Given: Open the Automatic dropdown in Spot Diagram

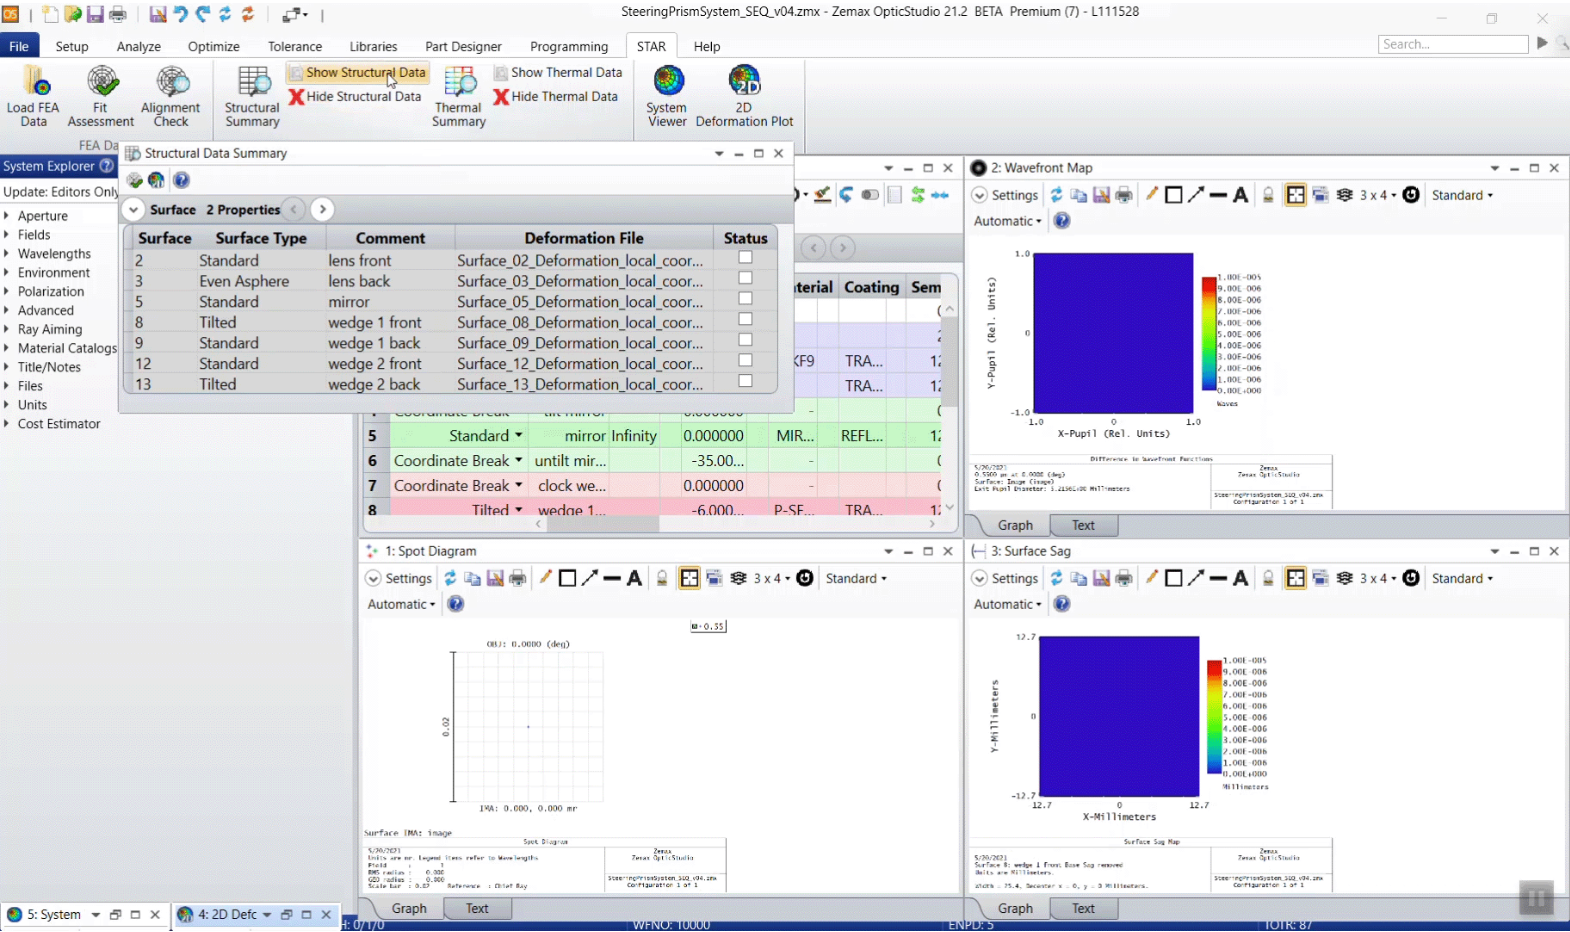Looking at the screenshot, I should click(401, 604).
